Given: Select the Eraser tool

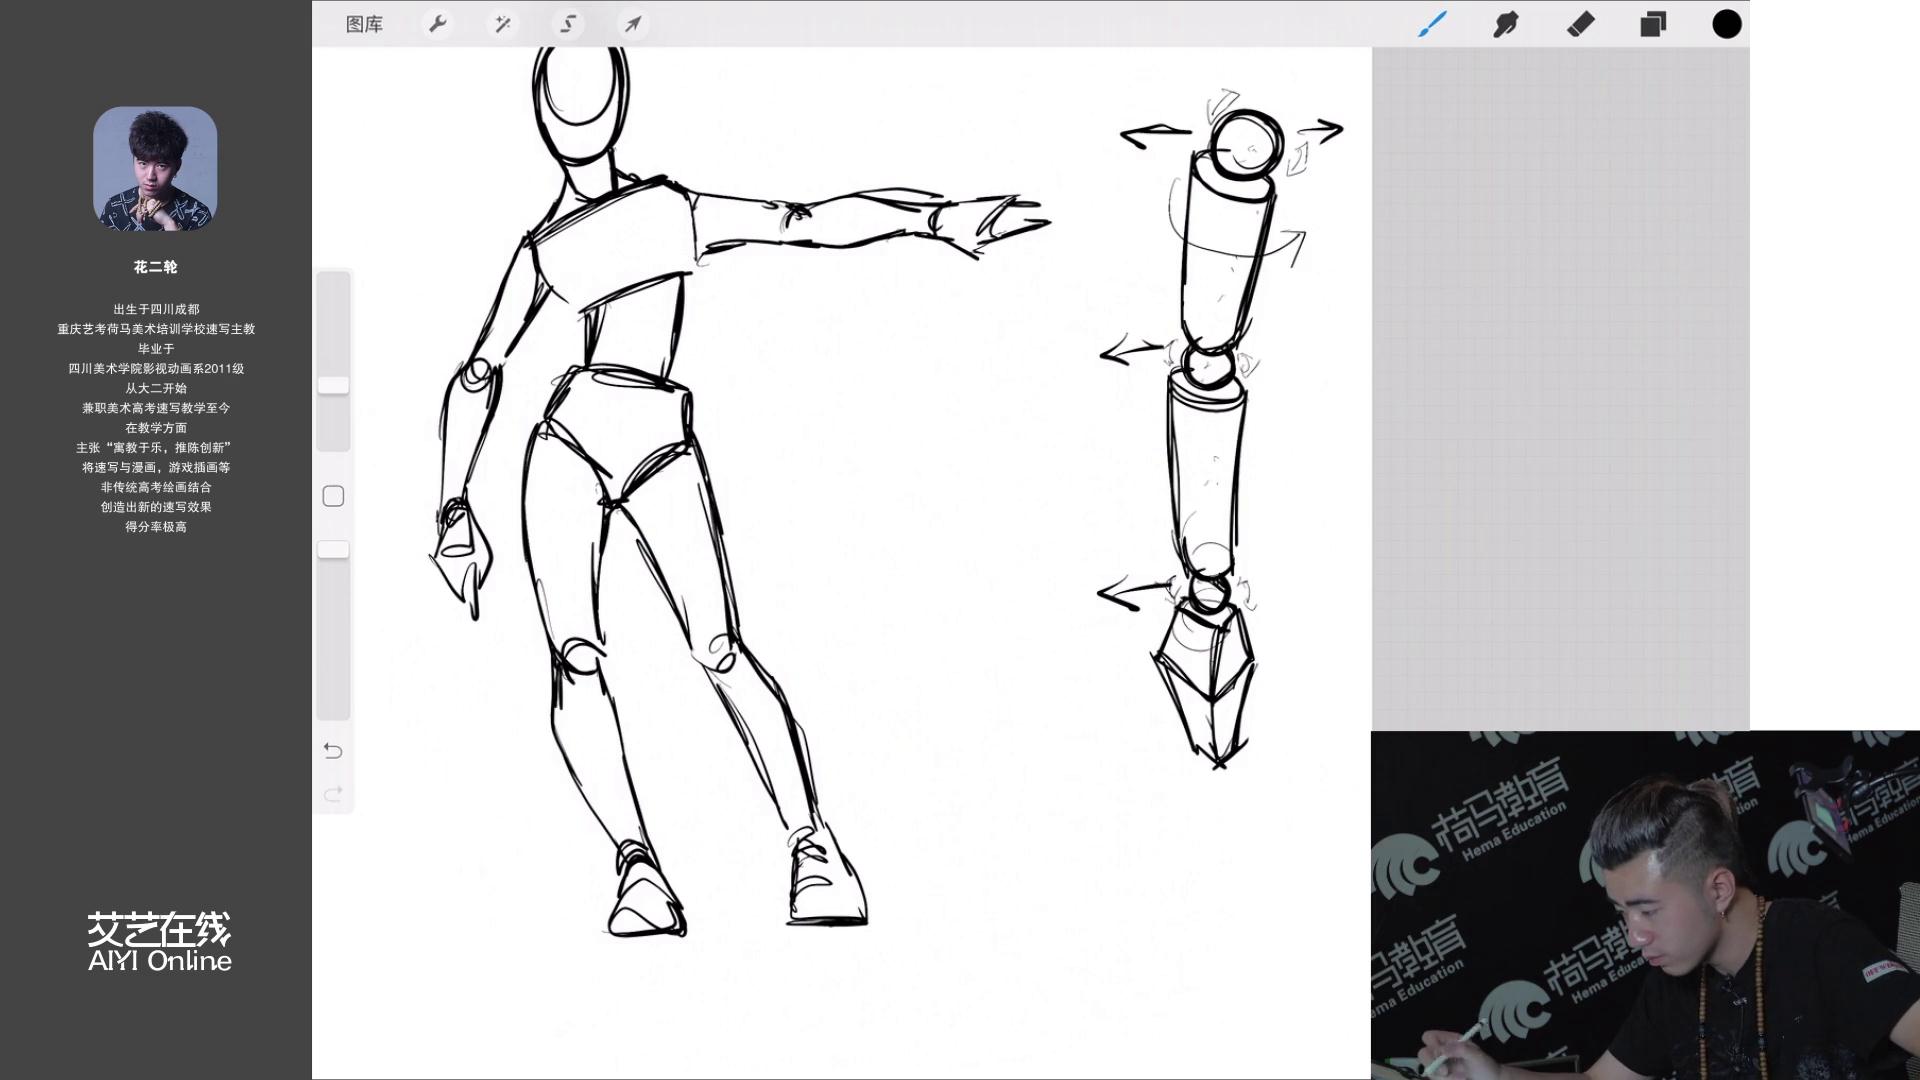Looking at the screenshot, I should [x=1580, y=24].
